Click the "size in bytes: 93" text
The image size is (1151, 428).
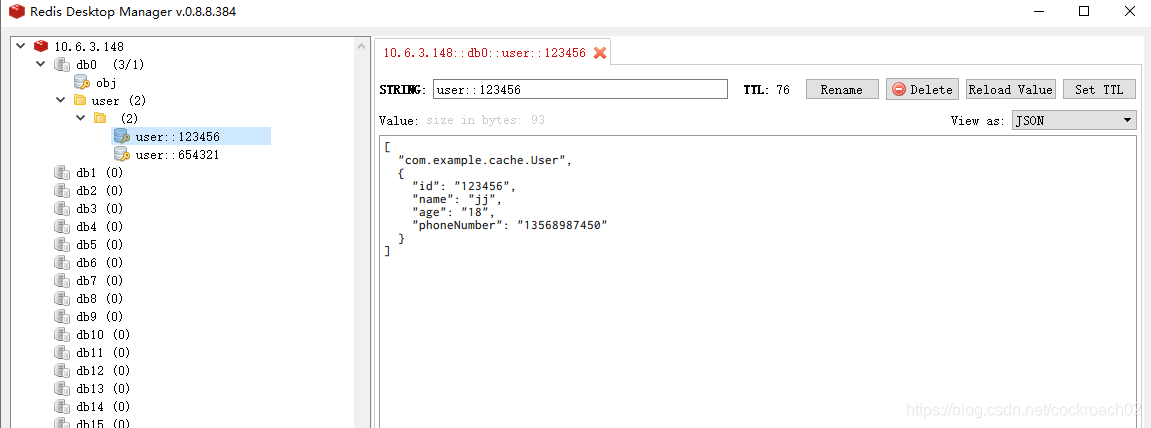pos(485,120)
